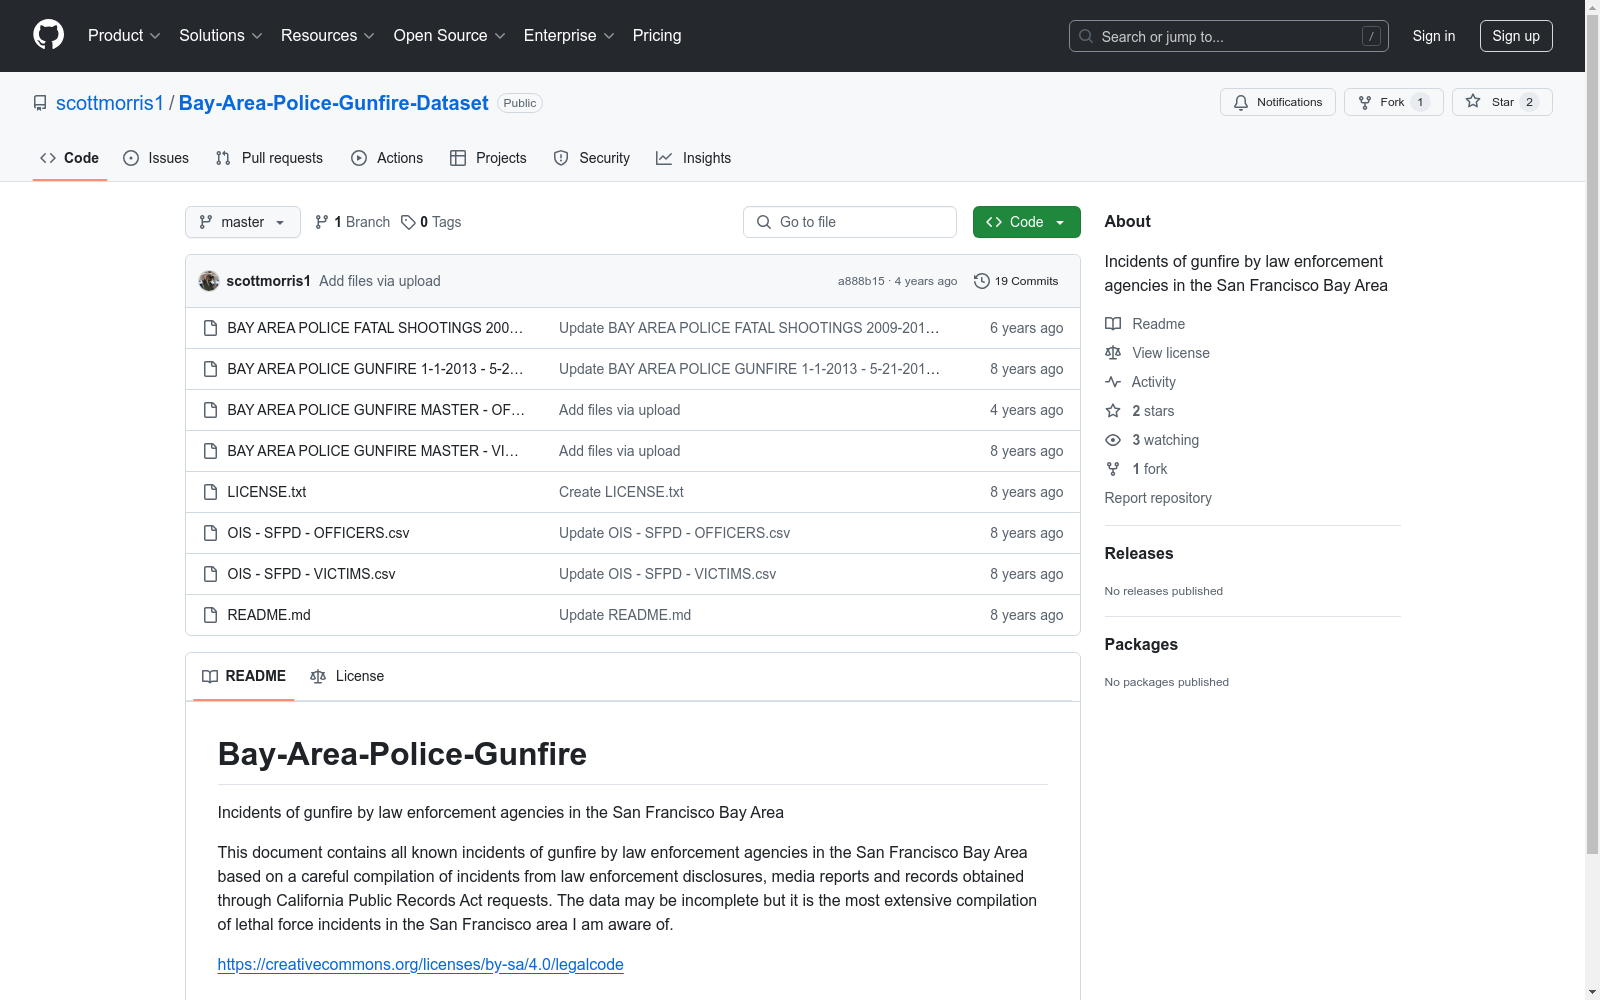Click the scottmorris1 avatar in commit bar
Viewport: 1600px width, 1000px height.
(209, 281)
